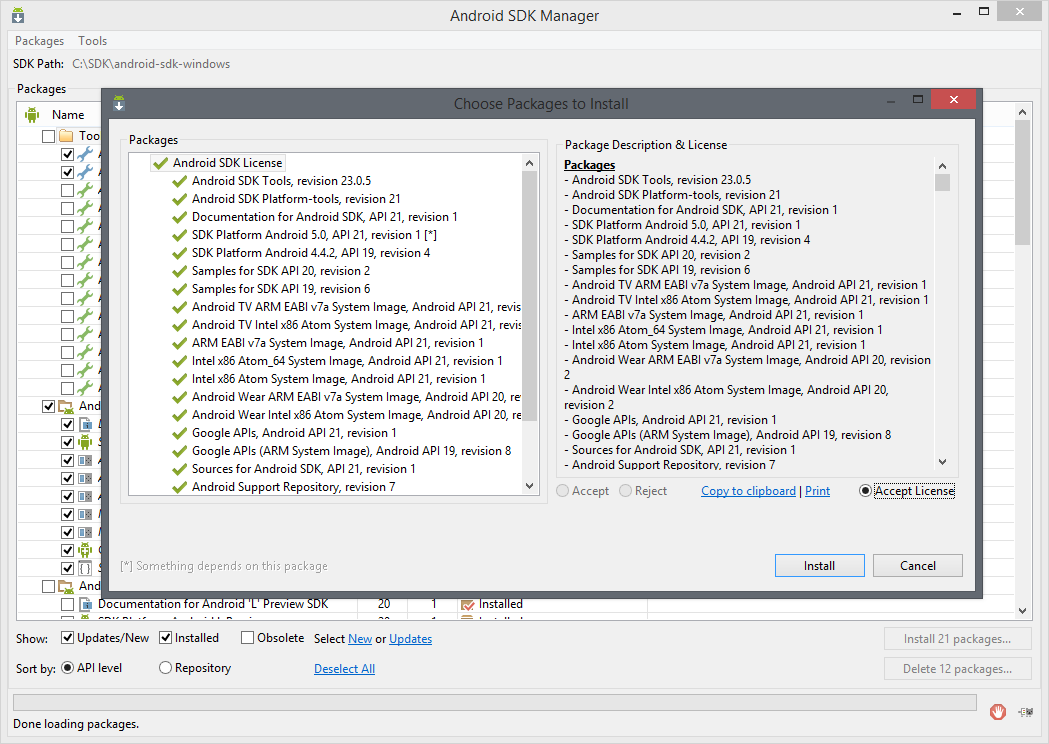
Task: Open the Tools menu
Action: tap(93, 41)
